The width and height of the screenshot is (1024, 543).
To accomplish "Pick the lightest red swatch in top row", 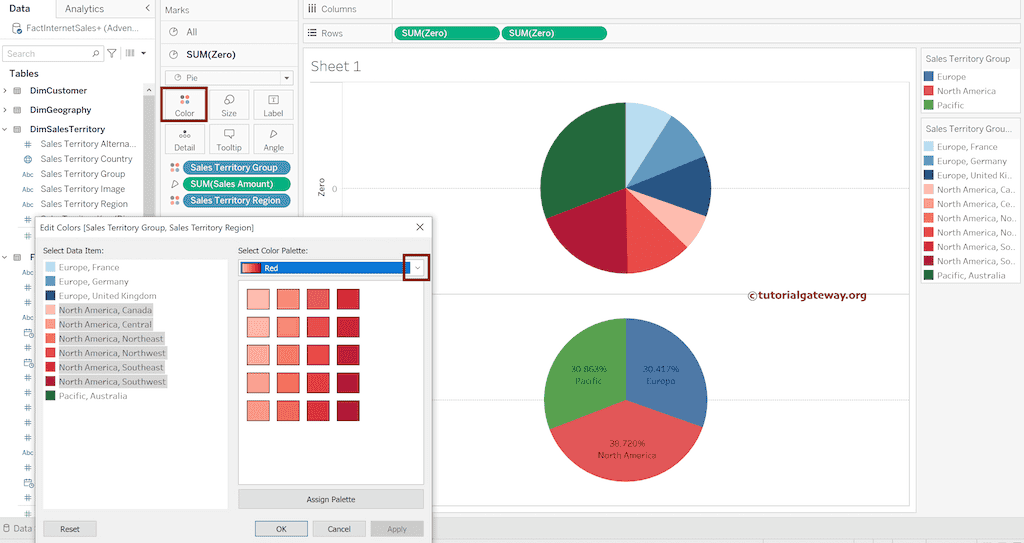I will pyautogui.click(x=258, y=299).
